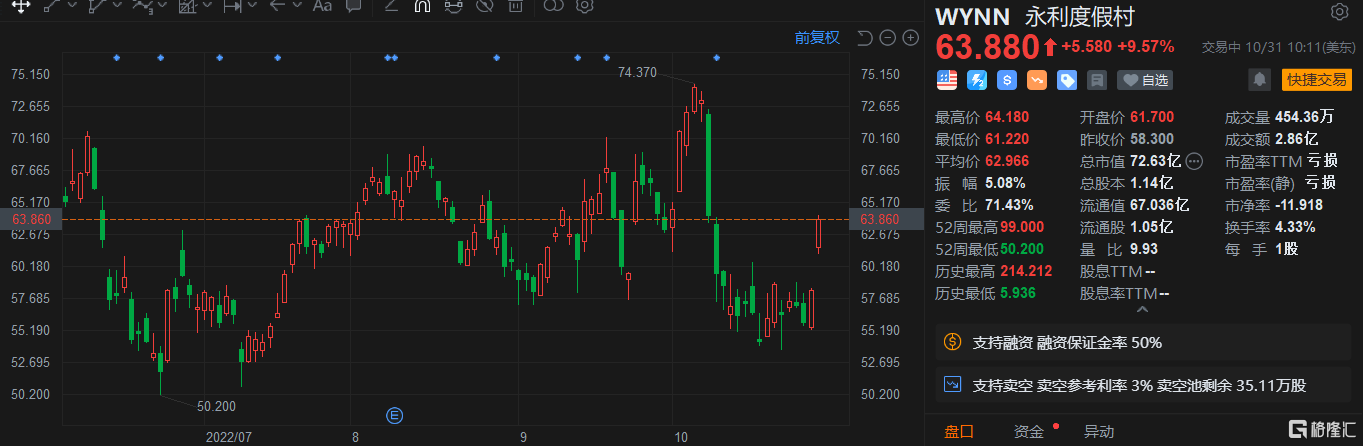1363x446 pixels.
Task: Click the overlapping circles compare icon
Action: click(x=553, y=6)
